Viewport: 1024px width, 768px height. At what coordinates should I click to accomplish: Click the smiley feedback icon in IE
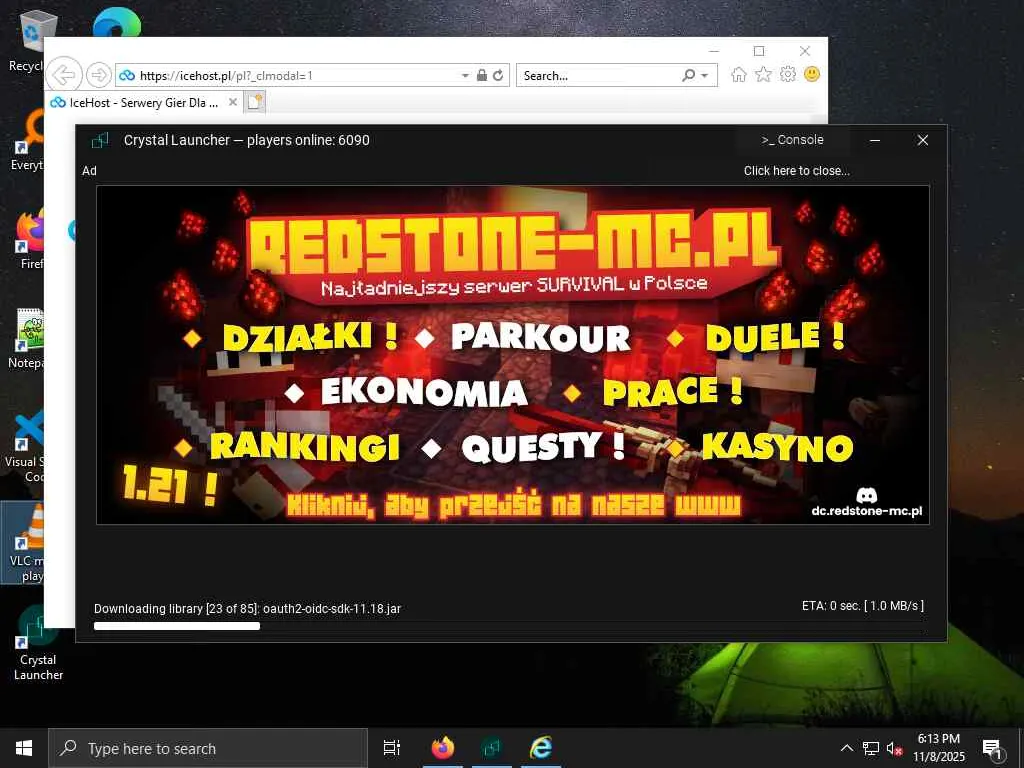pyautogui.click(x=812, y=74)
